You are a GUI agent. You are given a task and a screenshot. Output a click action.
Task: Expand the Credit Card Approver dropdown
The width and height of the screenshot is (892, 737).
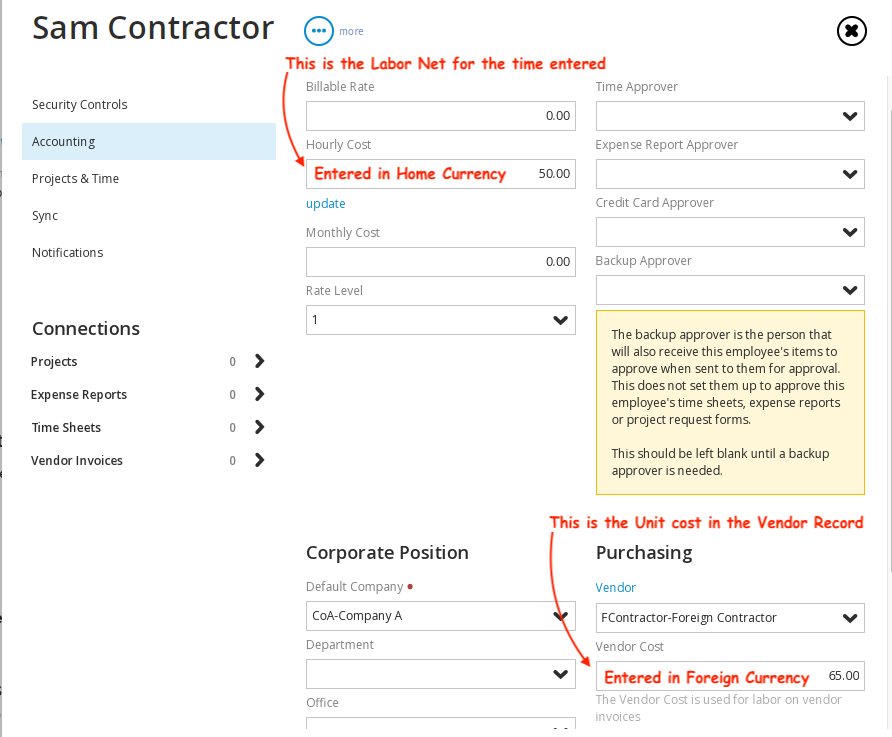tap(730, 232)
